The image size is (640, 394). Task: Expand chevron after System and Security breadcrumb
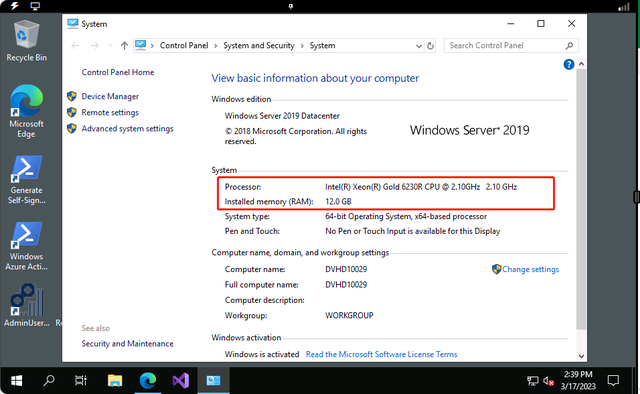tap(302, 46)
